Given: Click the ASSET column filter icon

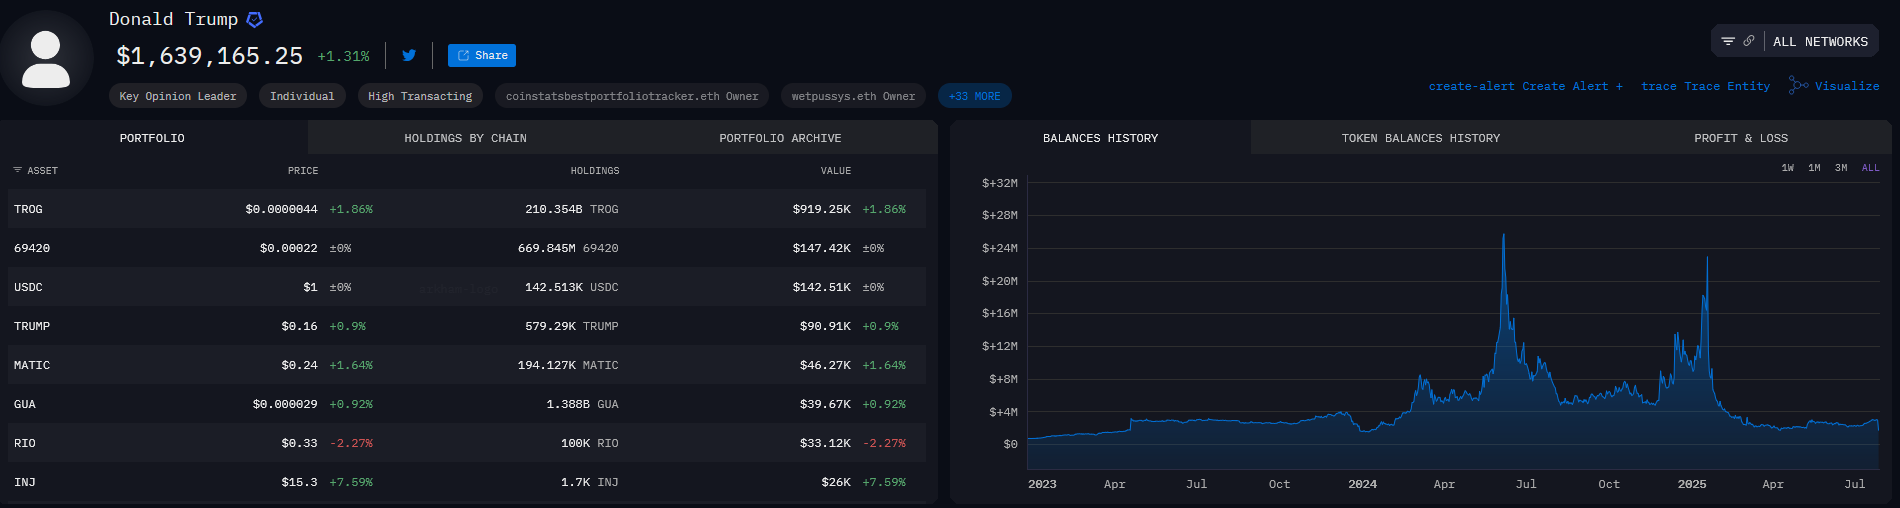Looking at the screenshot, I should point(17,171).
